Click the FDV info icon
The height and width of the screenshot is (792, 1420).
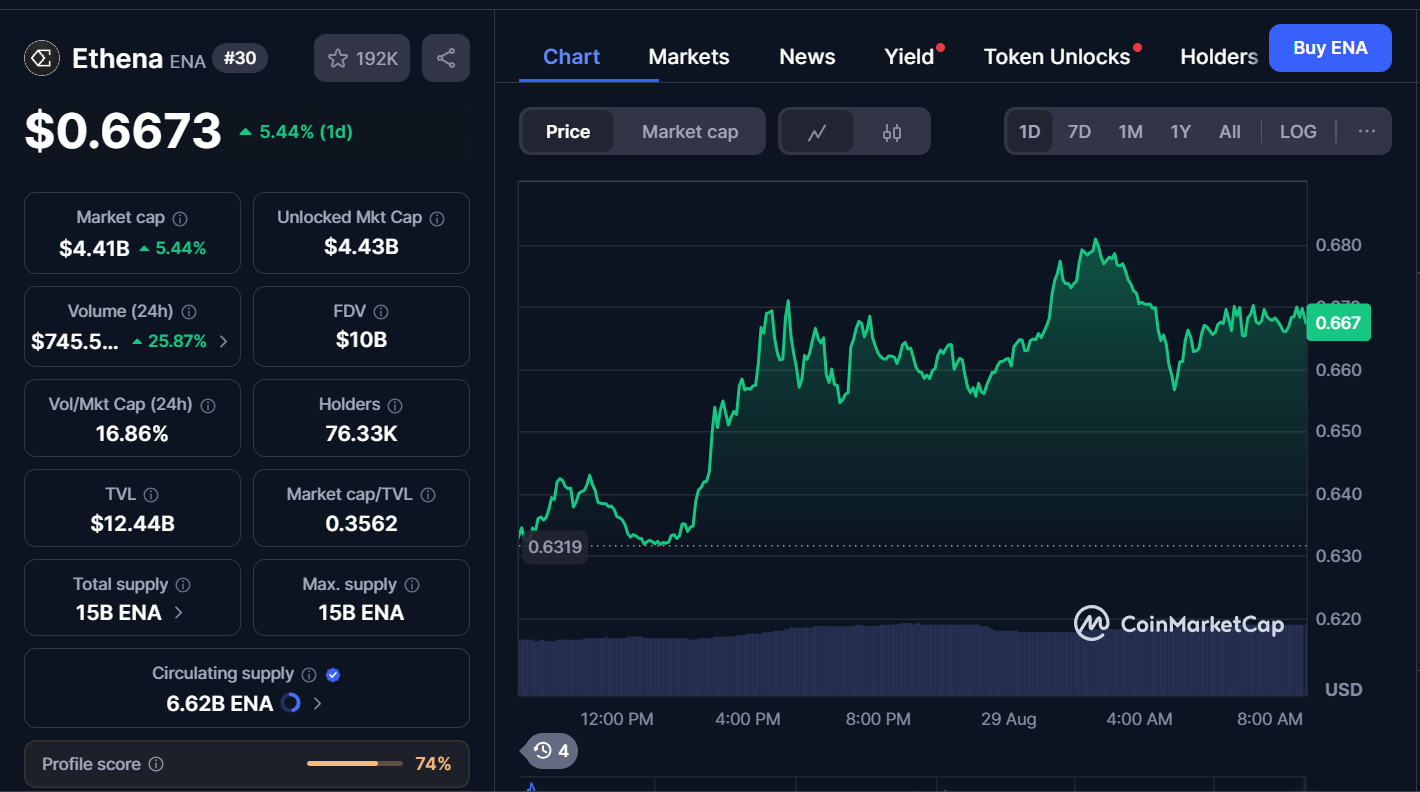tap(381, 312)
